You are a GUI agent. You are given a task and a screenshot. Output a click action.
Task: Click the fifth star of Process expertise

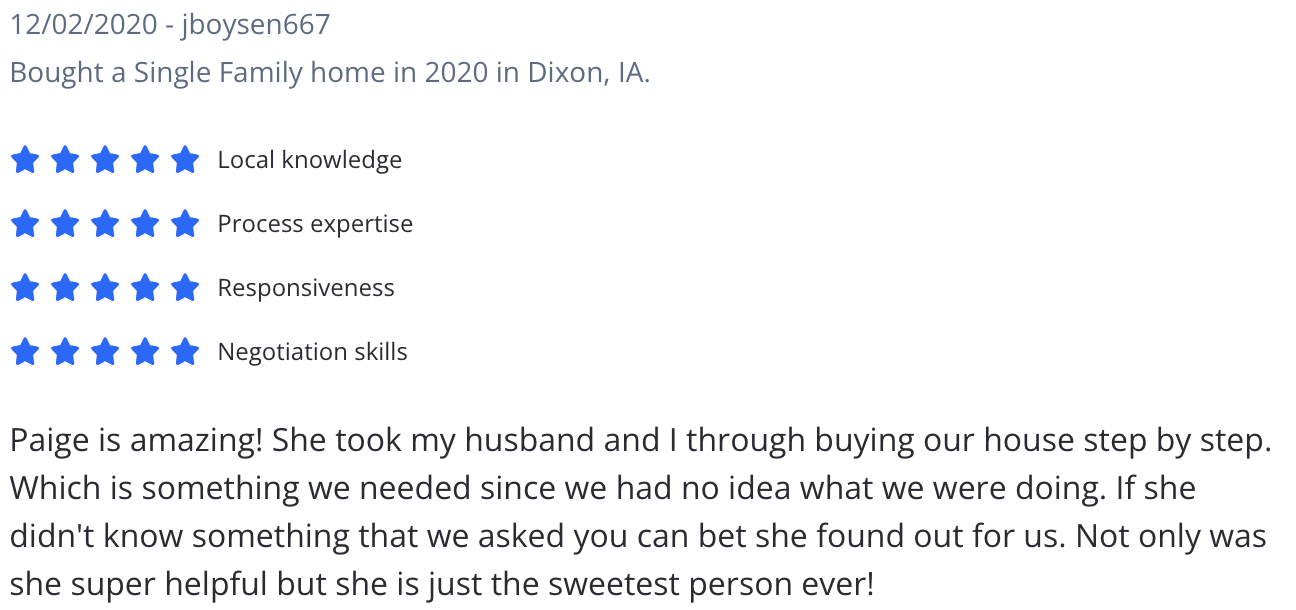coord(185,224)
